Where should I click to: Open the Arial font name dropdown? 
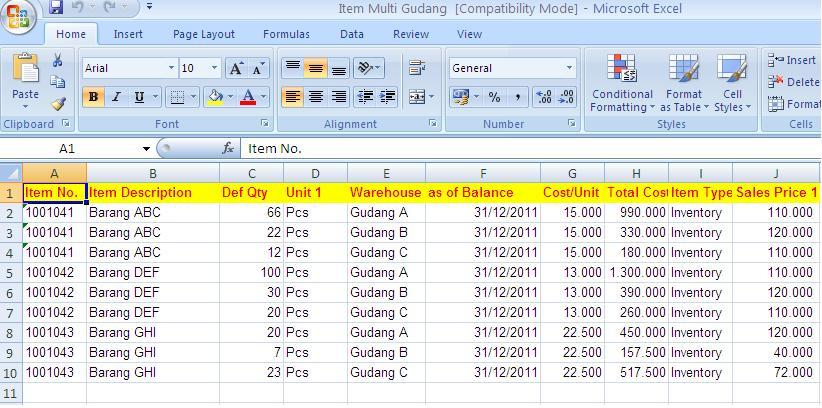(x=171, y=68)
